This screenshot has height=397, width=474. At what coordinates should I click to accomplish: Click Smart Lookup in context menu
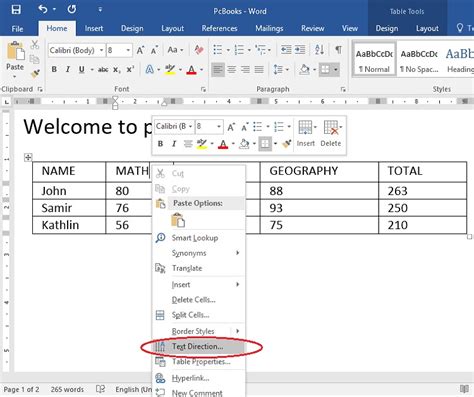pyautogui.click(x=199, y=238)
